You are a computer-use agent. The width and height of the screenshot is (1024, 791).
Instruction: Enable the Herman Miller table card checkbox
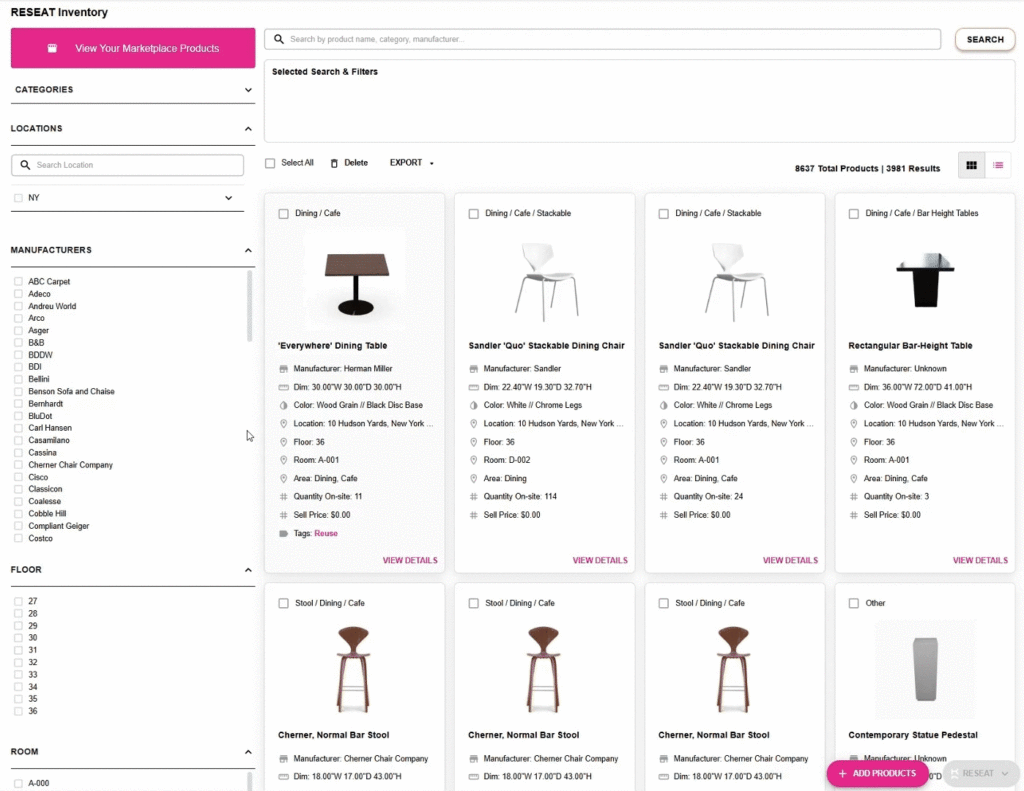[284, 214]
